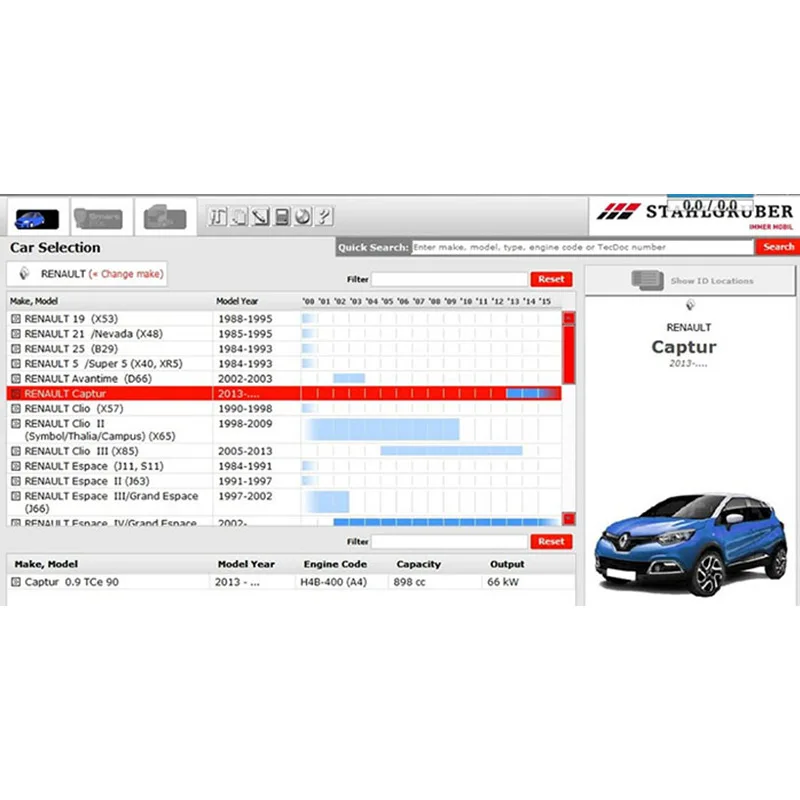Open the second greyed-out toolbar tab
The width and height of the screenshot is (800, 800).
click(x=98, y=218)
